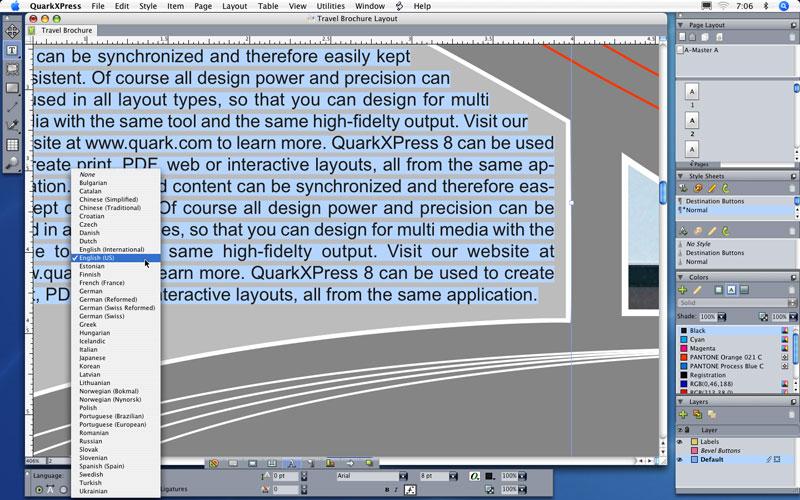Select the Picture Content tool
Viewport: 800px width, 500px height.
pos(12,69)
